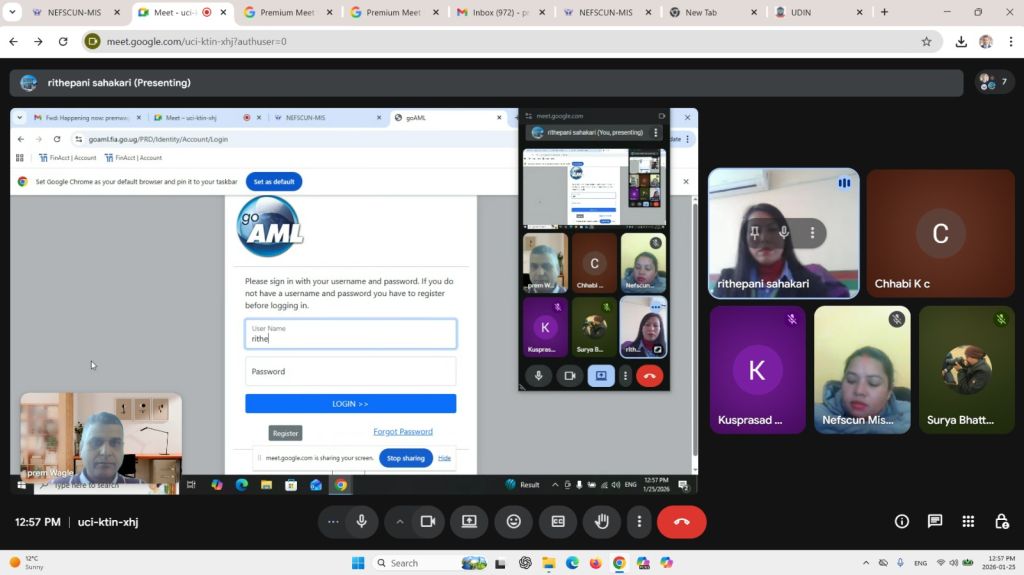Toggle the microphone in Meet controls
1024x575 pixels.
[361, 522]
